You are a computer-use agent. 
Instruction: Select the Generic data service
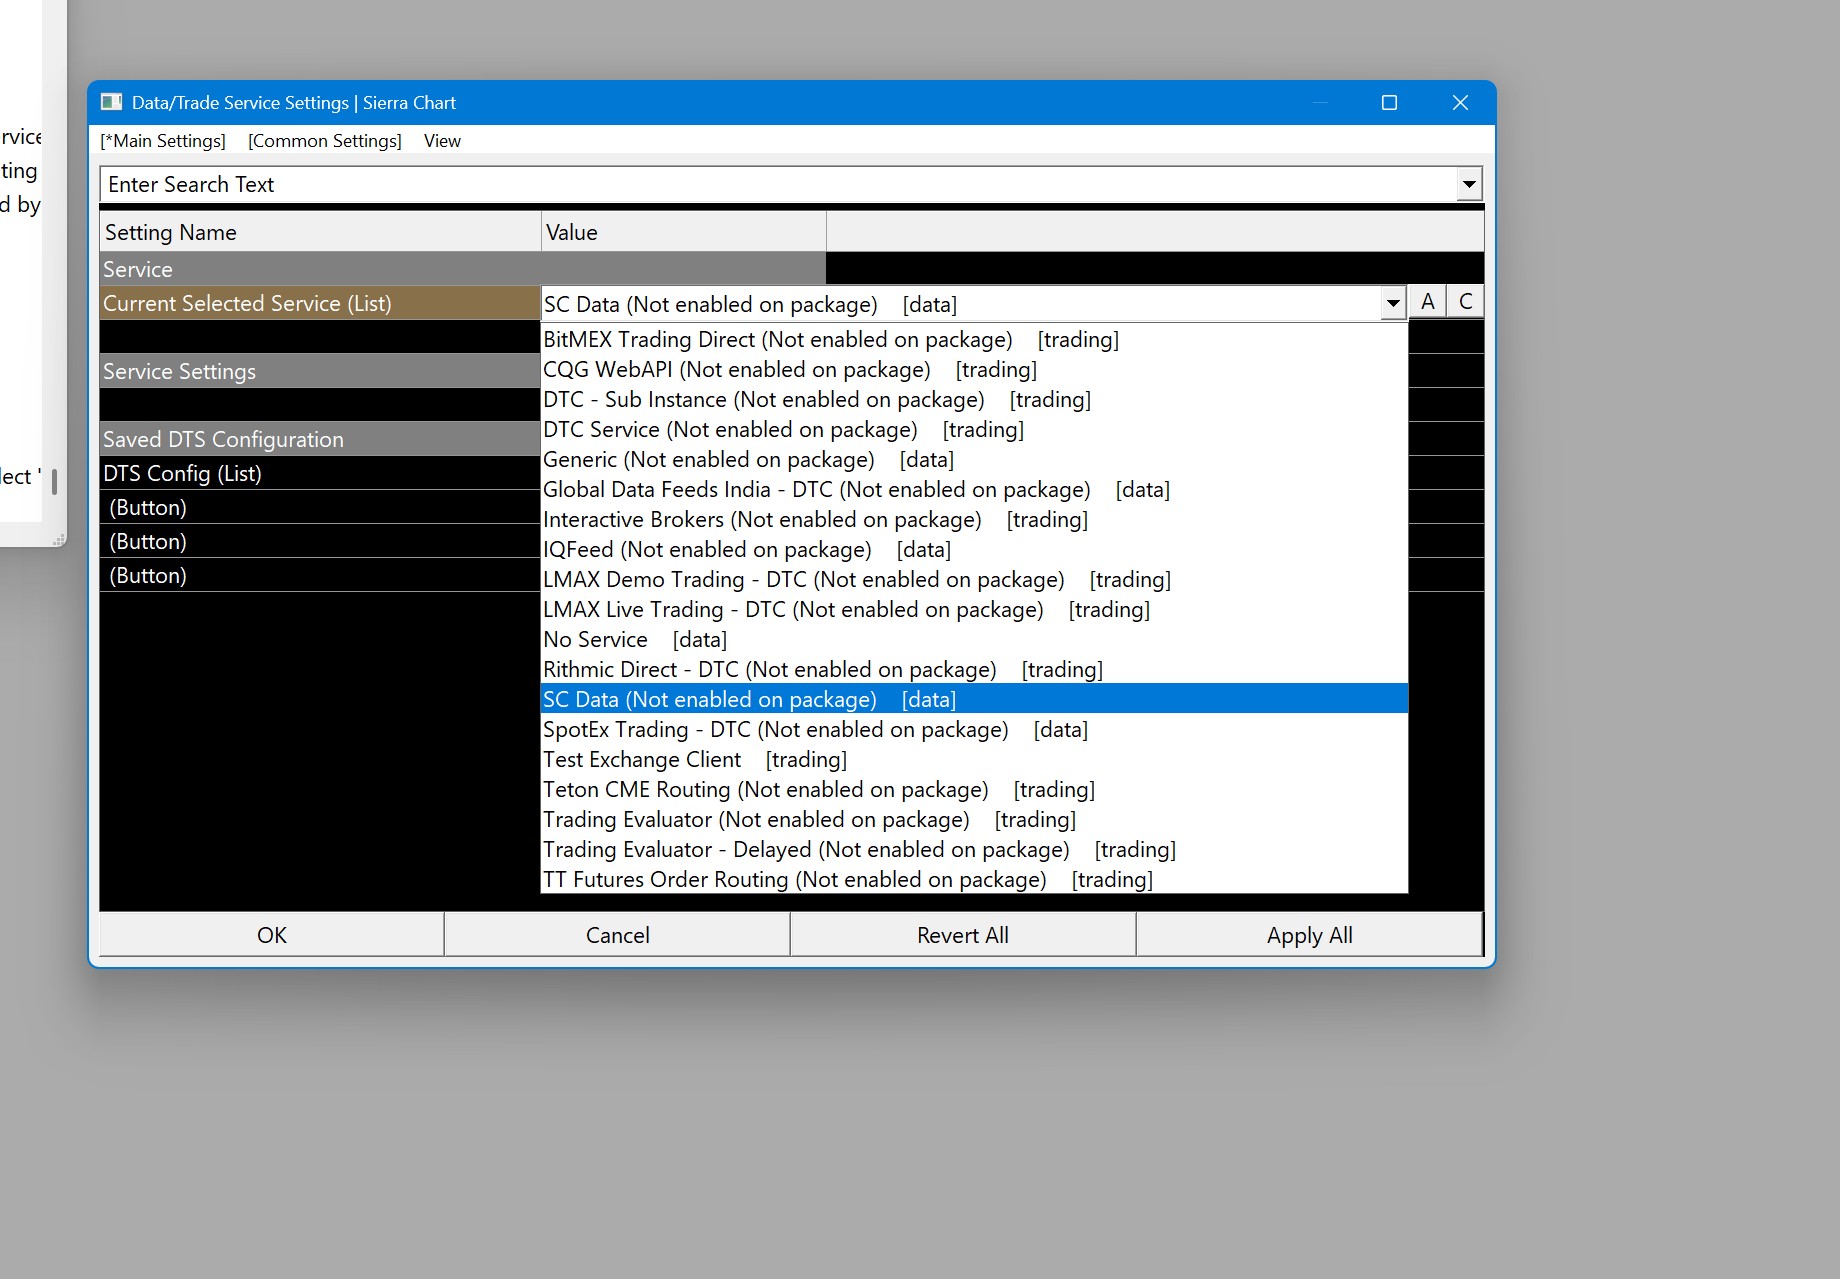click(x=974, y=459)
